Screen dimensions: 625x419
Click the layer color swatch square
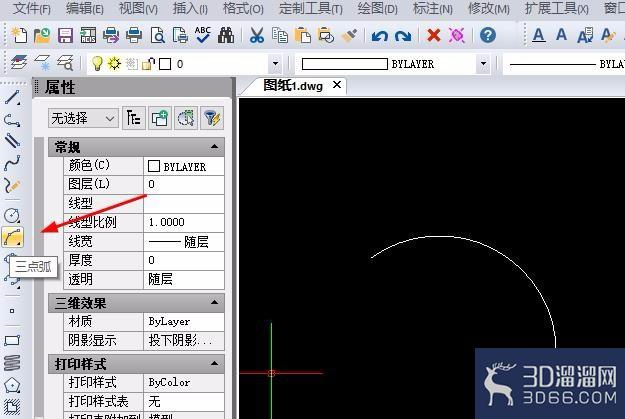[165, 64]
